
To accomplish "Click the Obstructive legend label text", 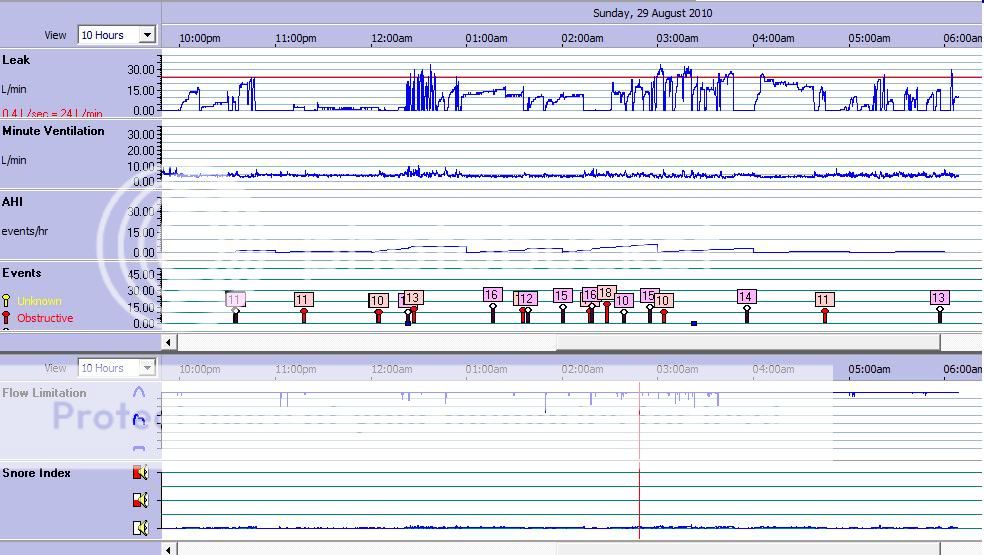I will click(x=45, y=318).
